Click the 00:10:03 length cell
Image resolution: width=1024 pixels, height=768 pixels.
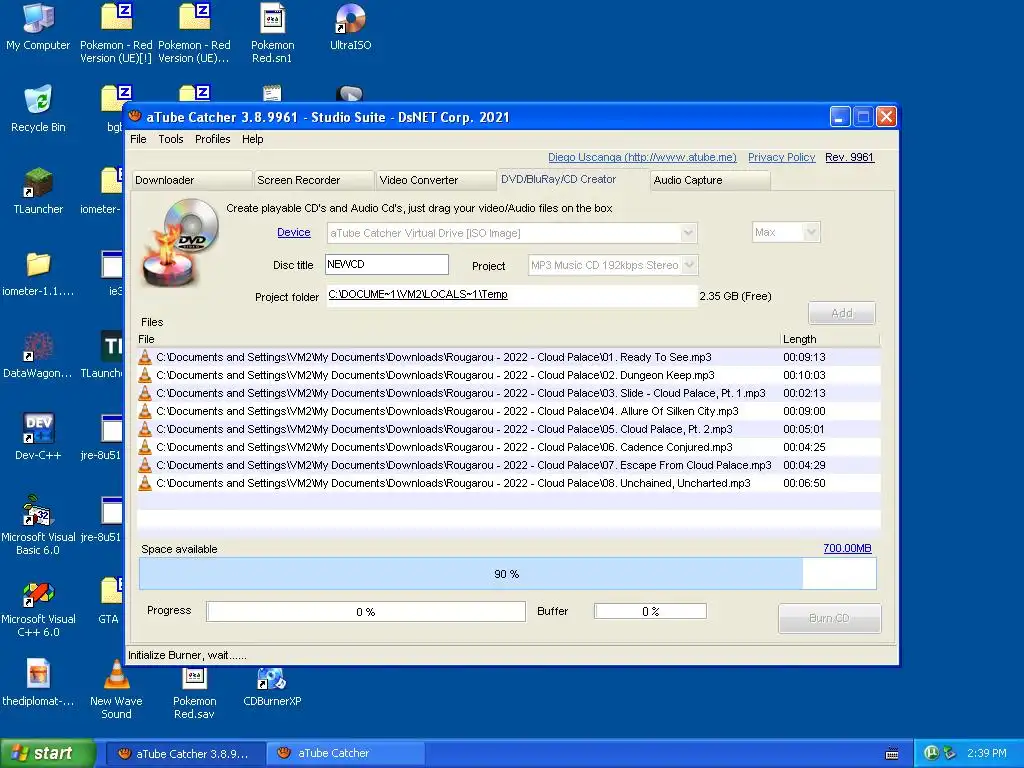pyautogui.click(x=804, y=376)
